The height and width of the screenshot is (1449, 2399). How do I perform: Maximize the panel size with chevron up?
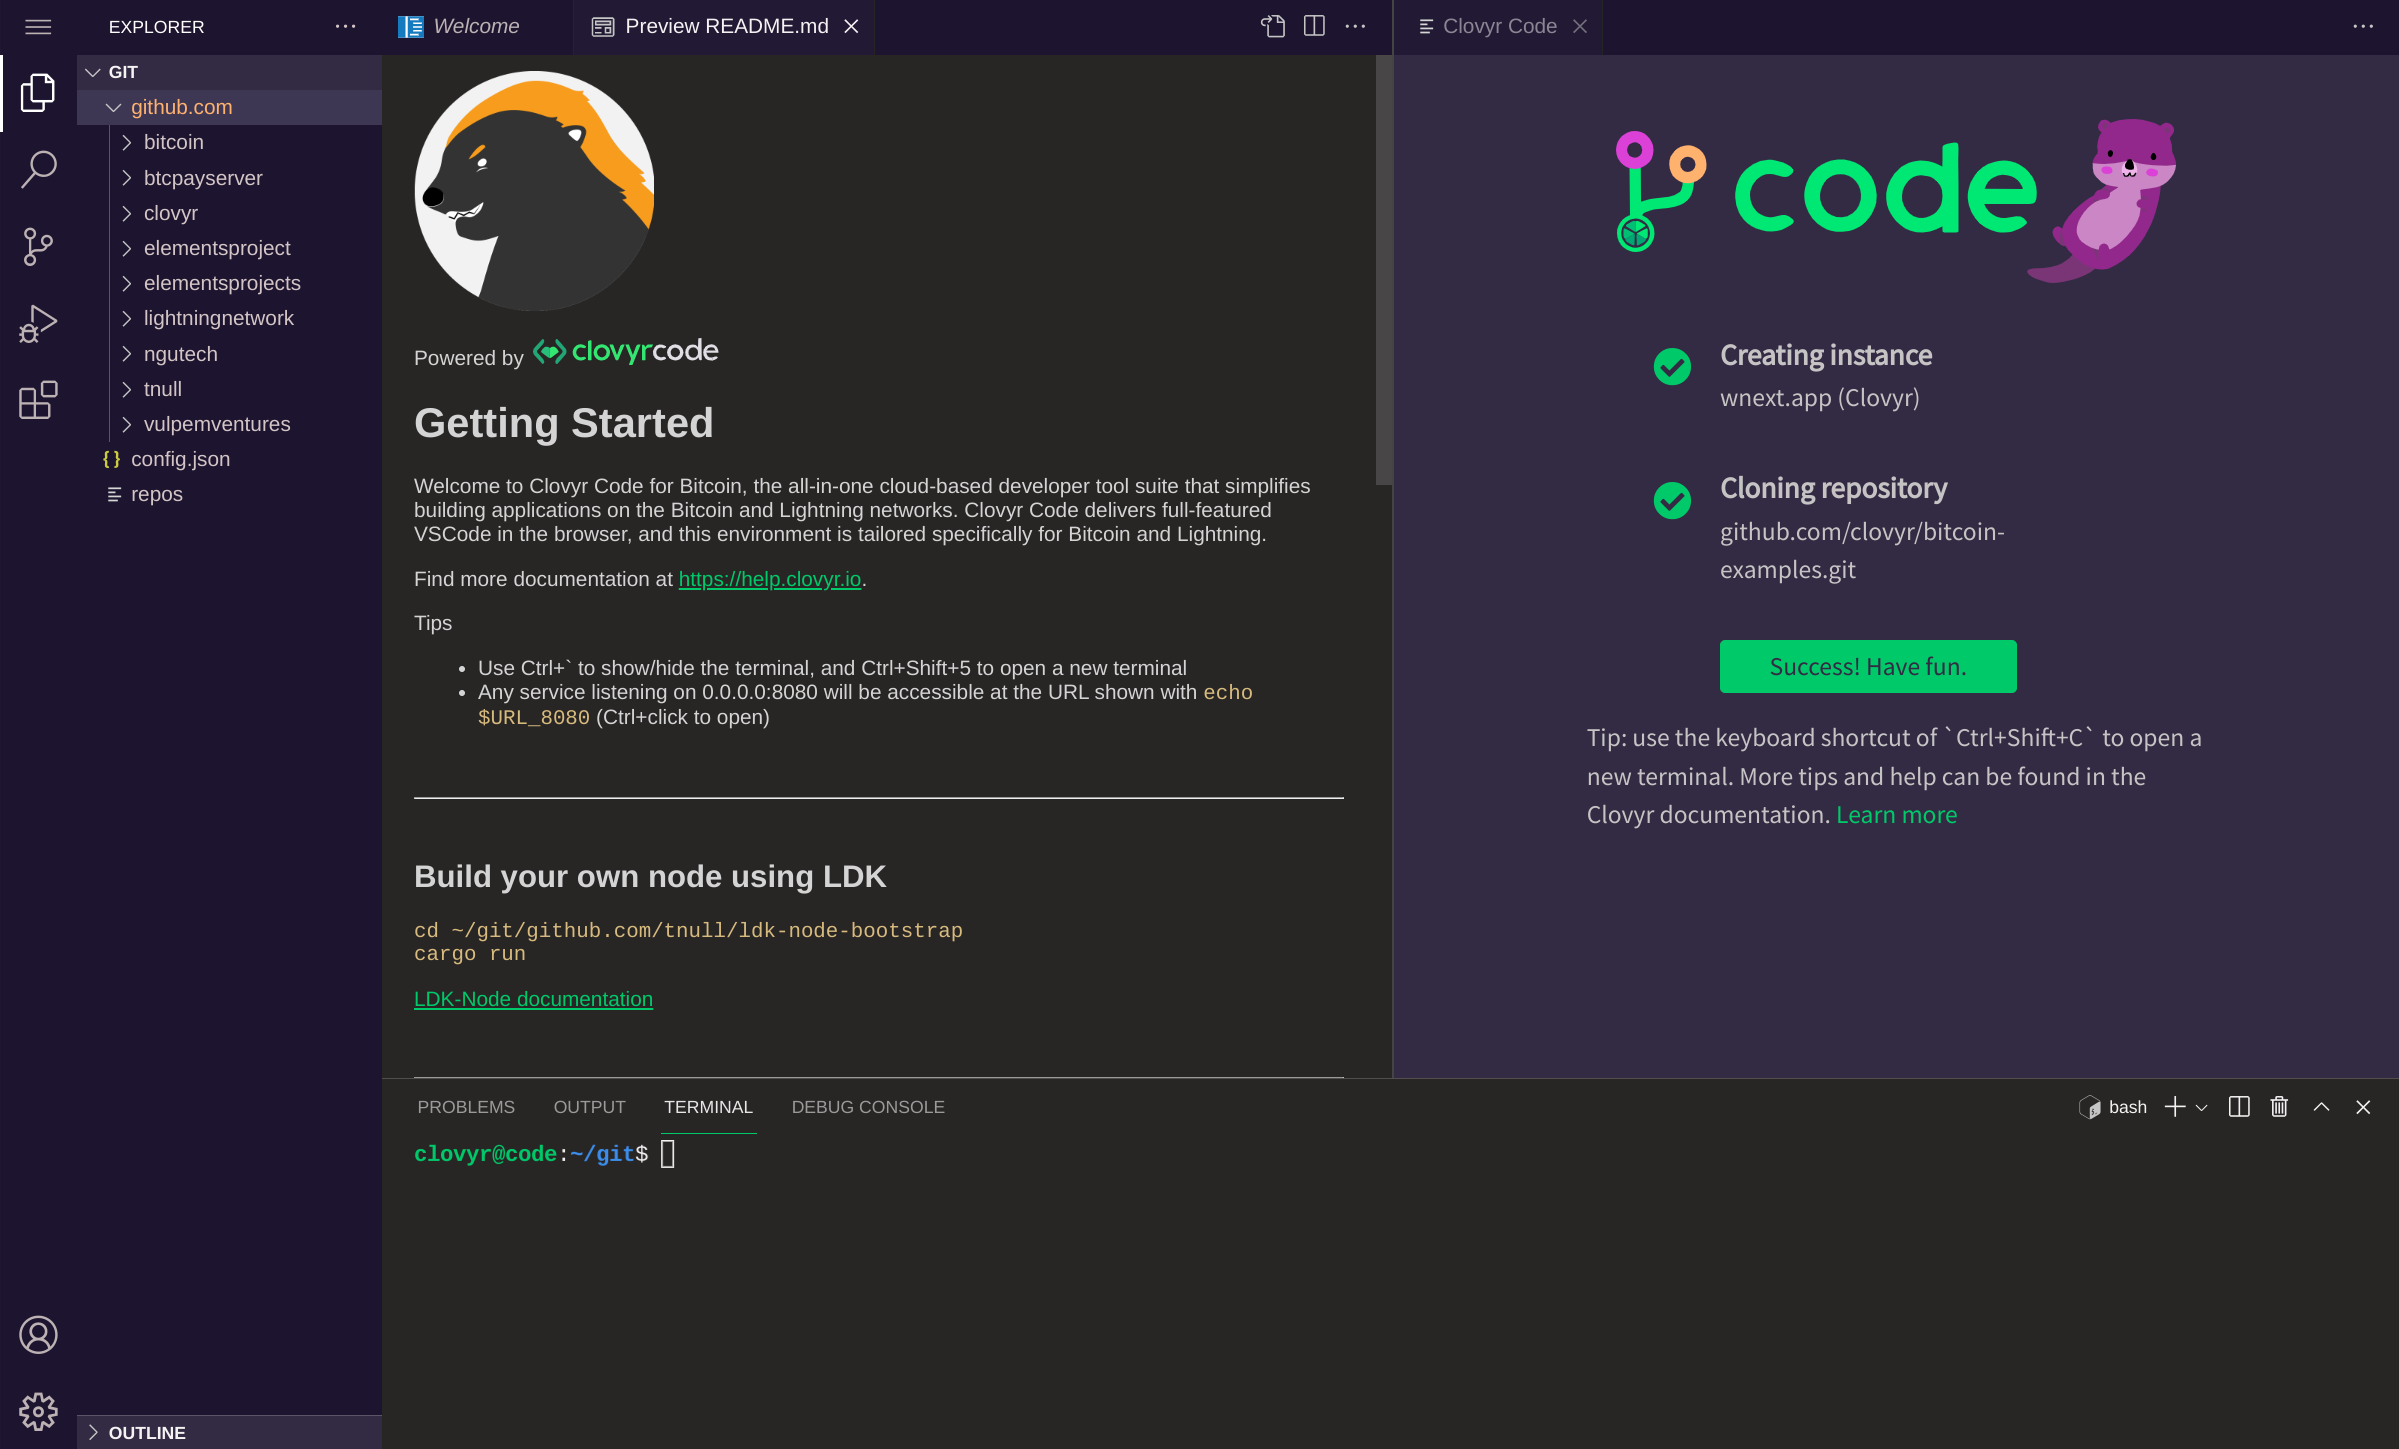(2321, 1107)
